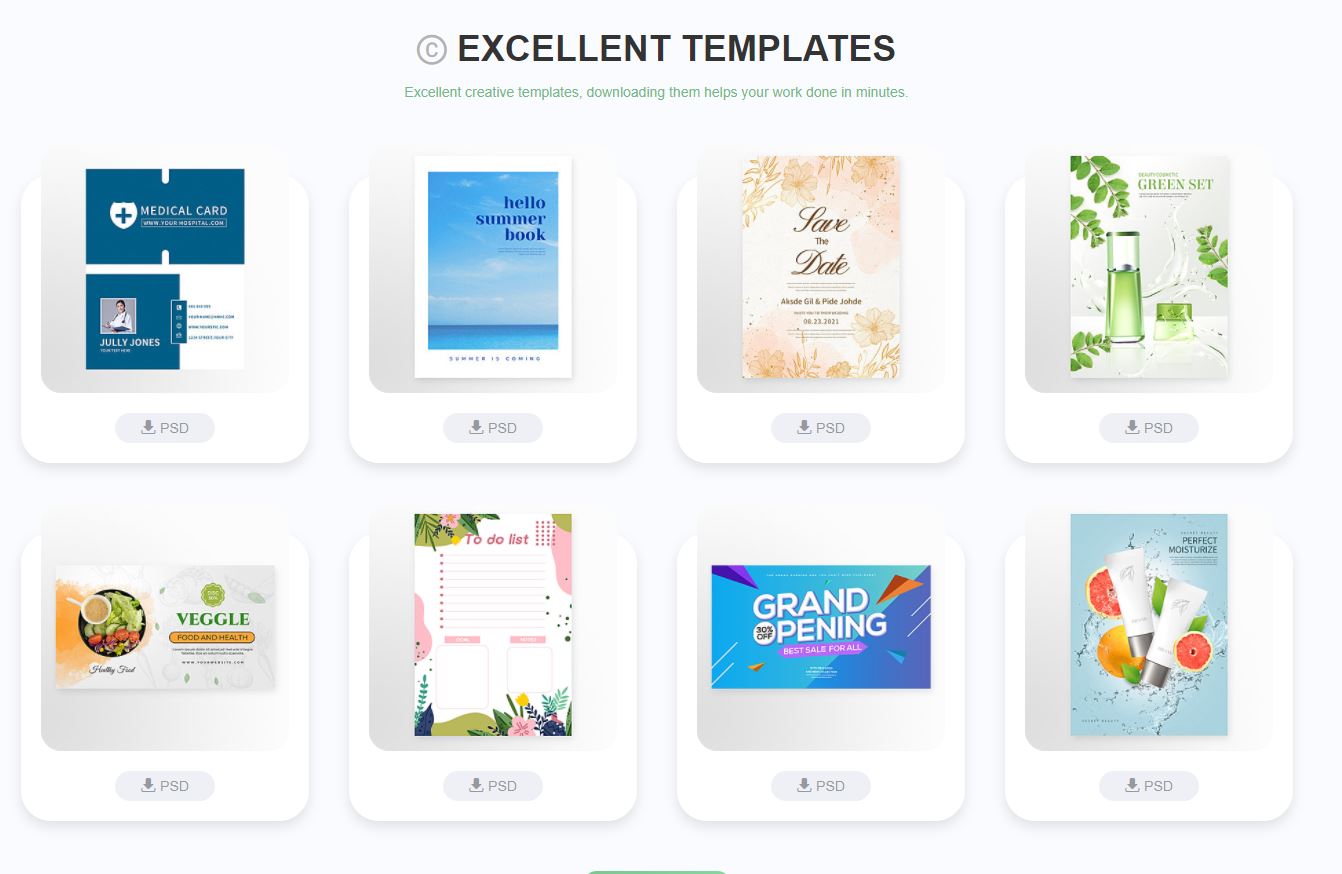
Task: Download PSD for the Medical Card template
Action: [165, 428]
